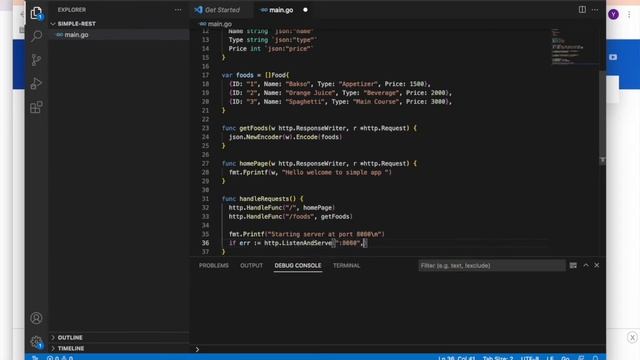This screenshot has width=640, height=360.
Task: Click the blue video icon in browser window
Action: (x=613, y=57)
